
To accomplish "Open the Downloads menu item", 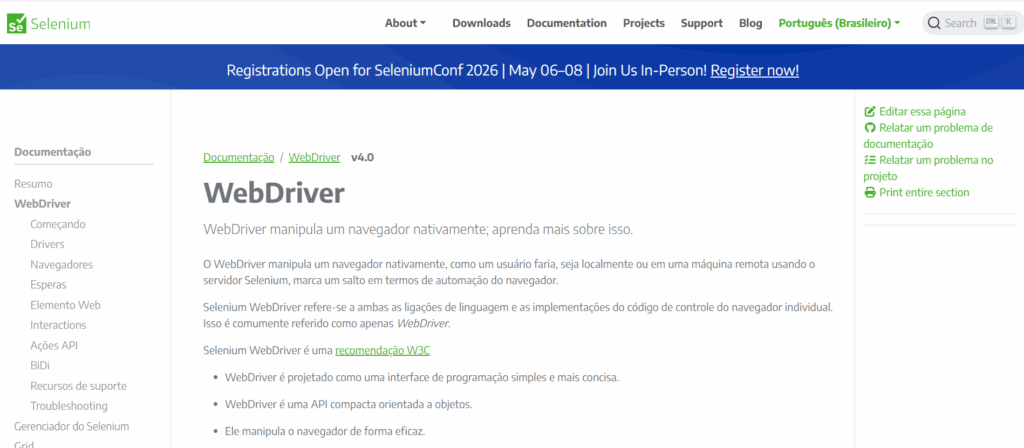I will [481, 23].
